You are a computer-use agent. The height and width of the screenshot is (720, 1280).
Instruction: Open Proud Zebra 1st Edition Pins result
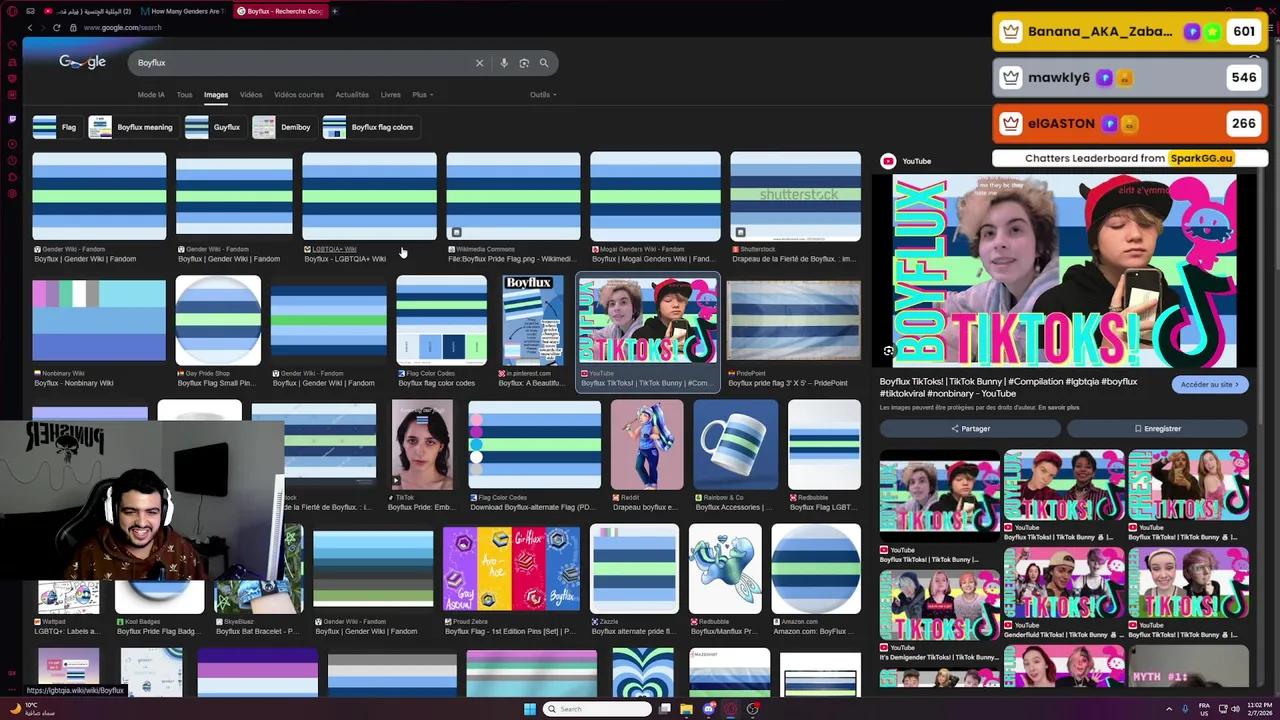[511, 568]
